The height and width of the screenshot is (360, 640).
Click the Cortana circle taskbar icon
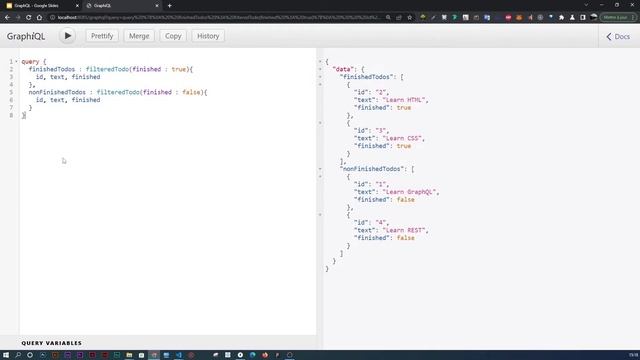pos(30,355)
